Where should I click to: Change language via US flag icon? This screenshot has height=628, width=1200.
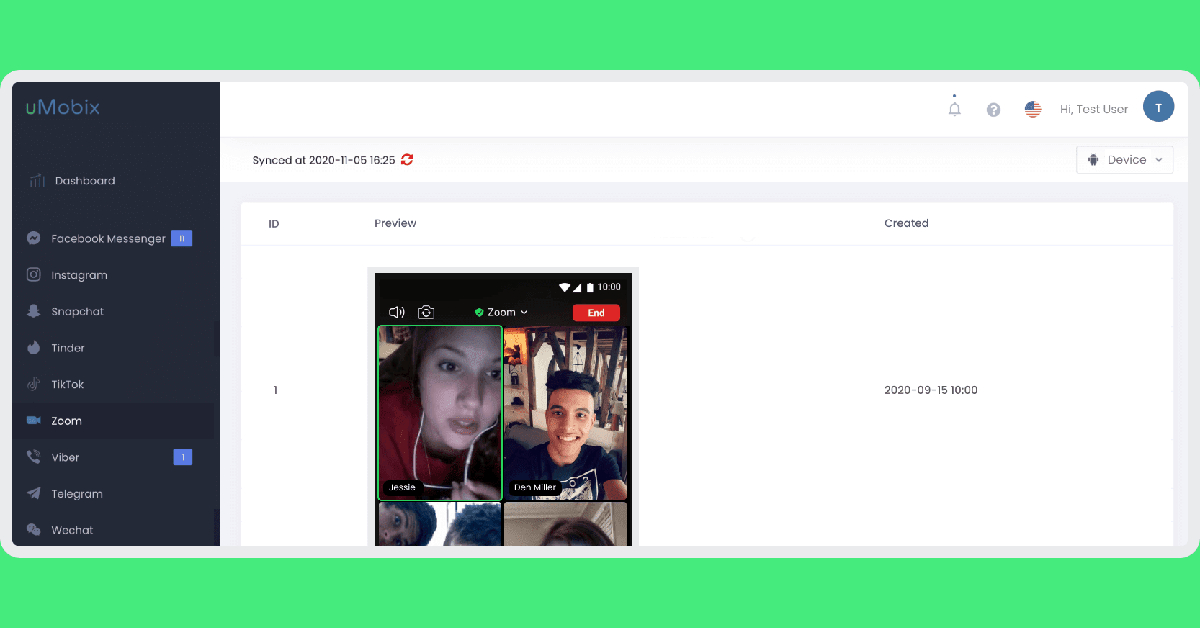[x=1033, y=110]
